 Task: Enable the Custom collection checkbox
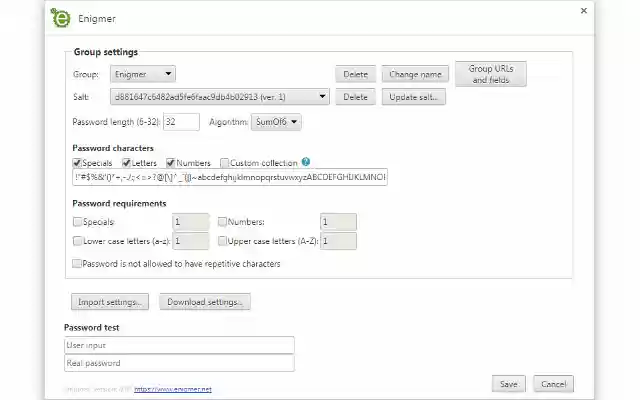coord(224,163)
